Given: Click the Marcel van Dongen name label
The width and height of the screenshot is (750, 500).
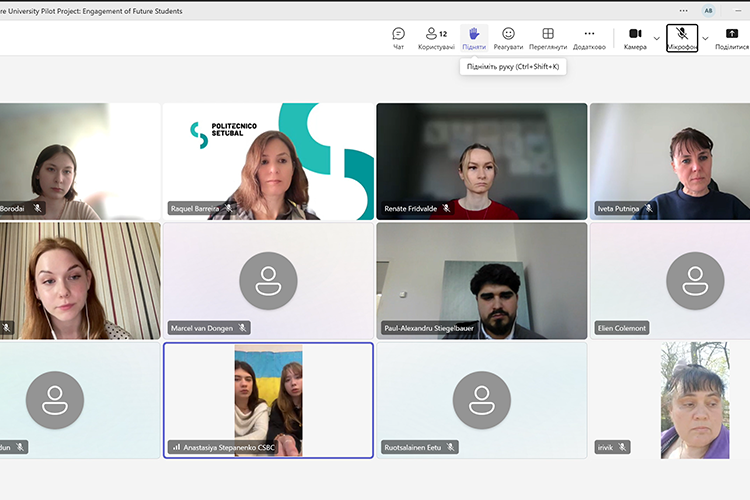Looking at the screenshot, I should (x=203, y=328).
